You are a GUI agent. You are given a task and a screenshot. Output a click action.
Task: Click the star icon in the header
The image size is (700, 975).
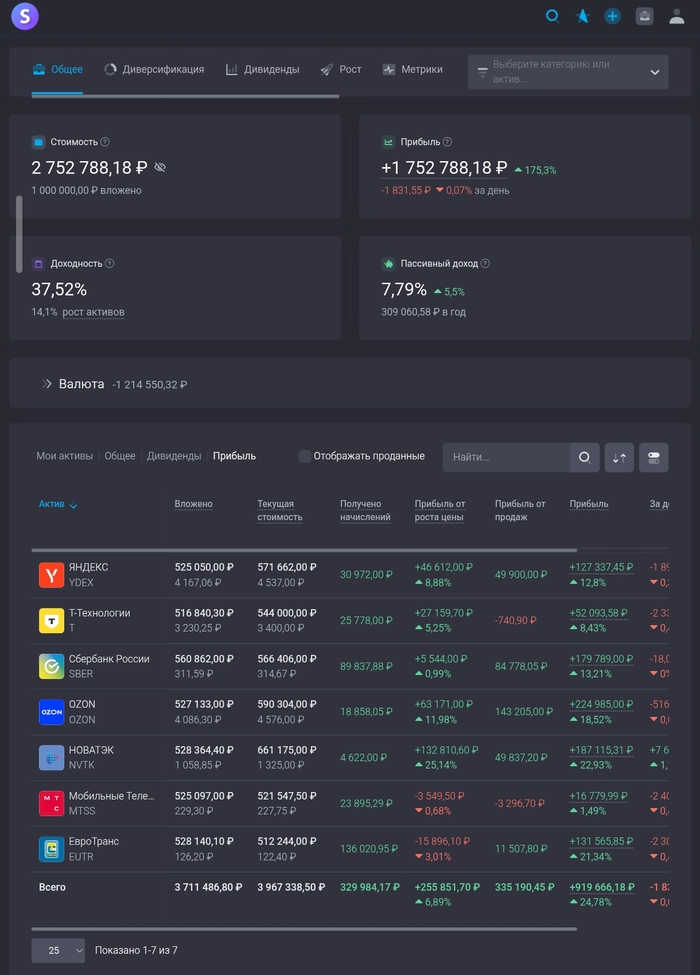pos(582,16)
